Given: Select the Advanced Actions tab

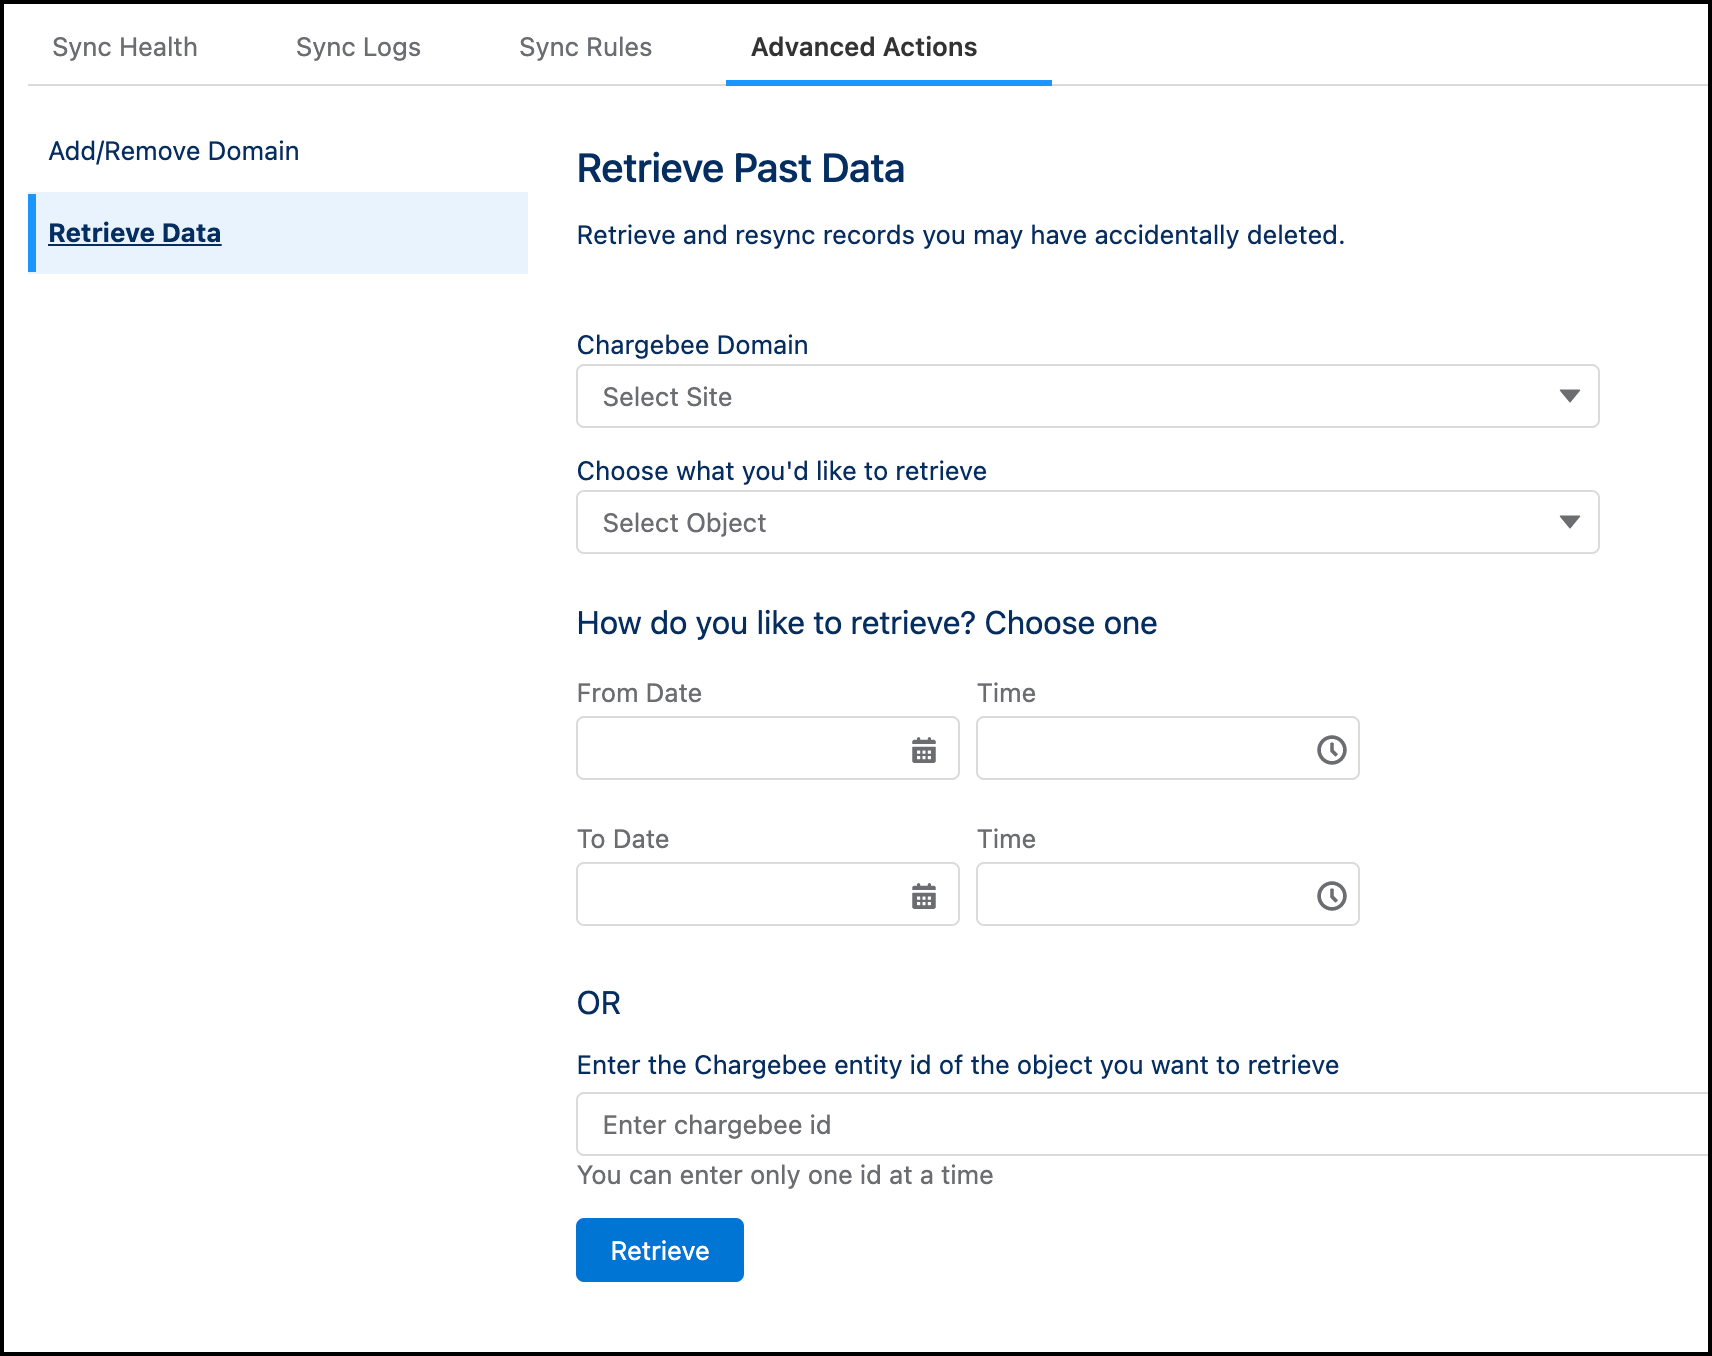Looking at the screenshot, I should [x=864, y=47].
